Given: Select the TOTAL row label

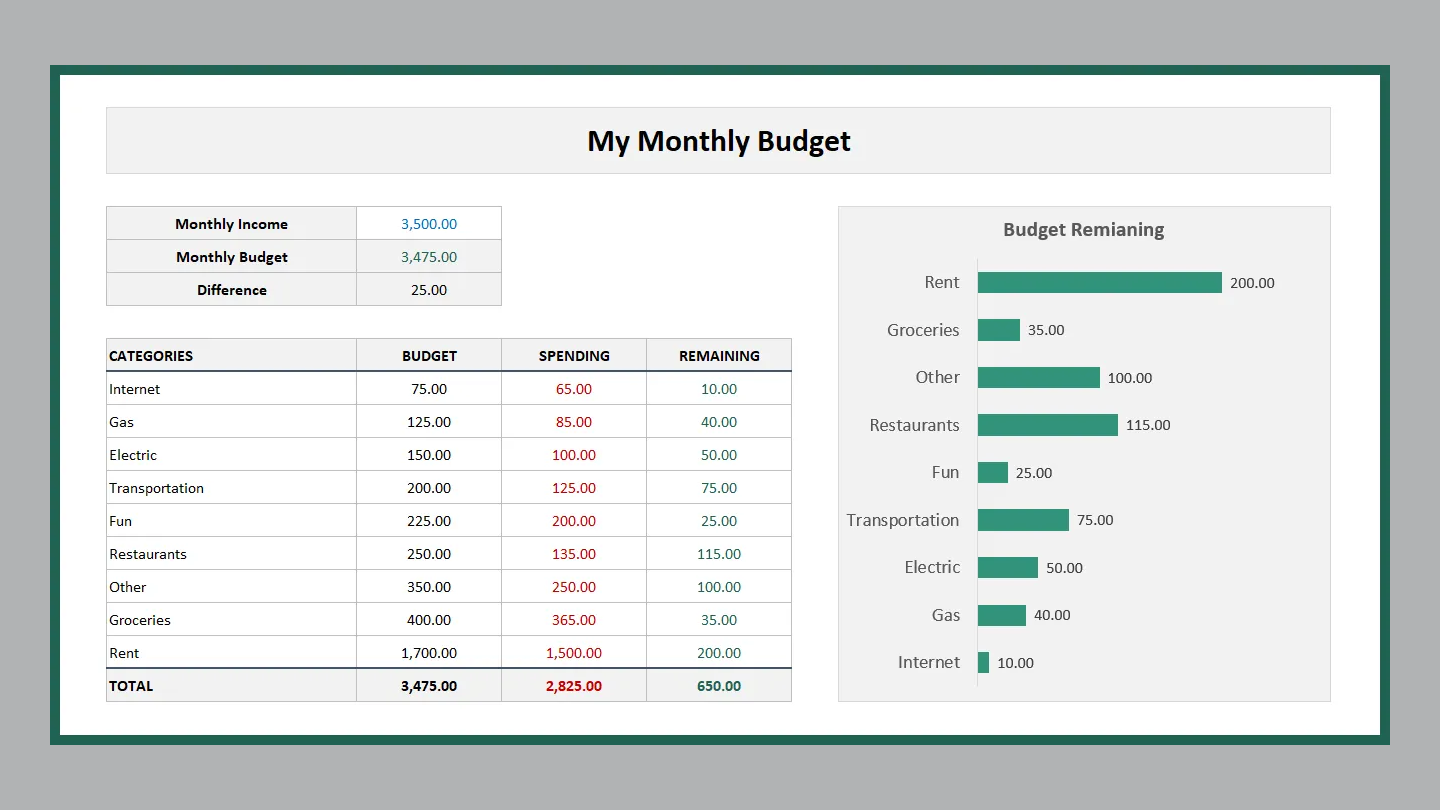Looking at the screenshot, I should [231, 686].
